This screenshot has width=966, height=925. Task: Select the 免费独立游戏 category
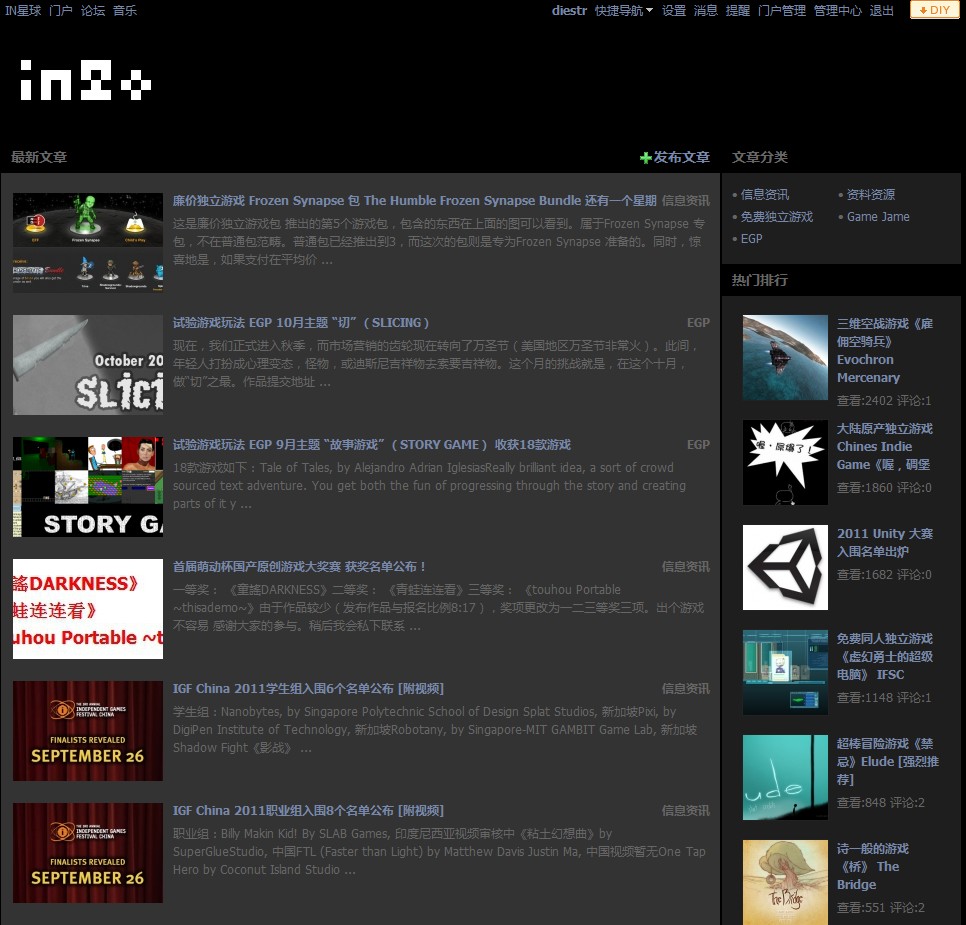(777, 217)
